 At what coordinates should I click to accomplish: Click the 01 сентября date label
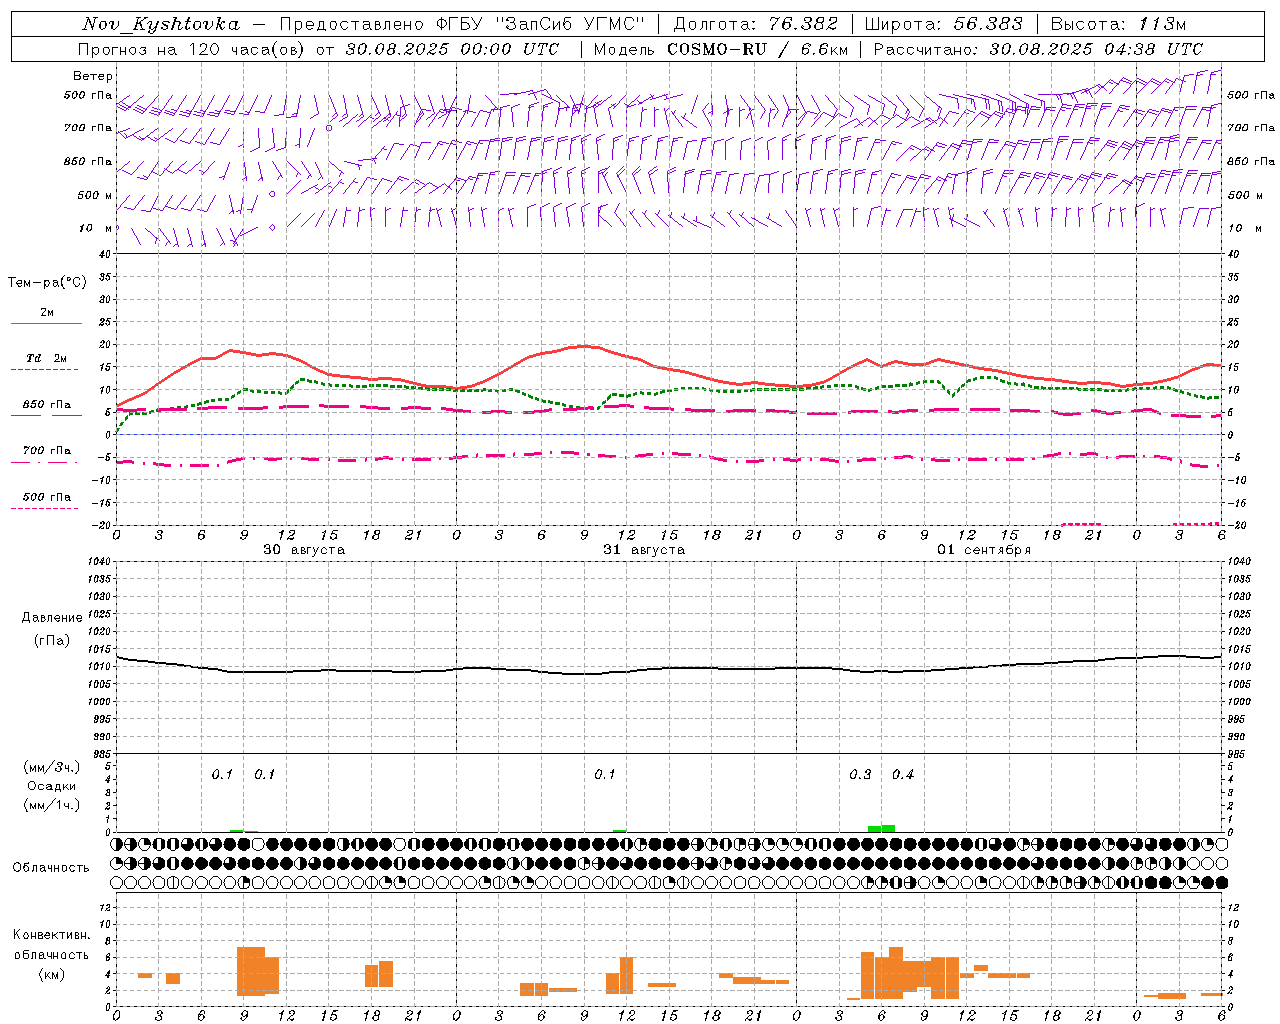coord(984,550)
